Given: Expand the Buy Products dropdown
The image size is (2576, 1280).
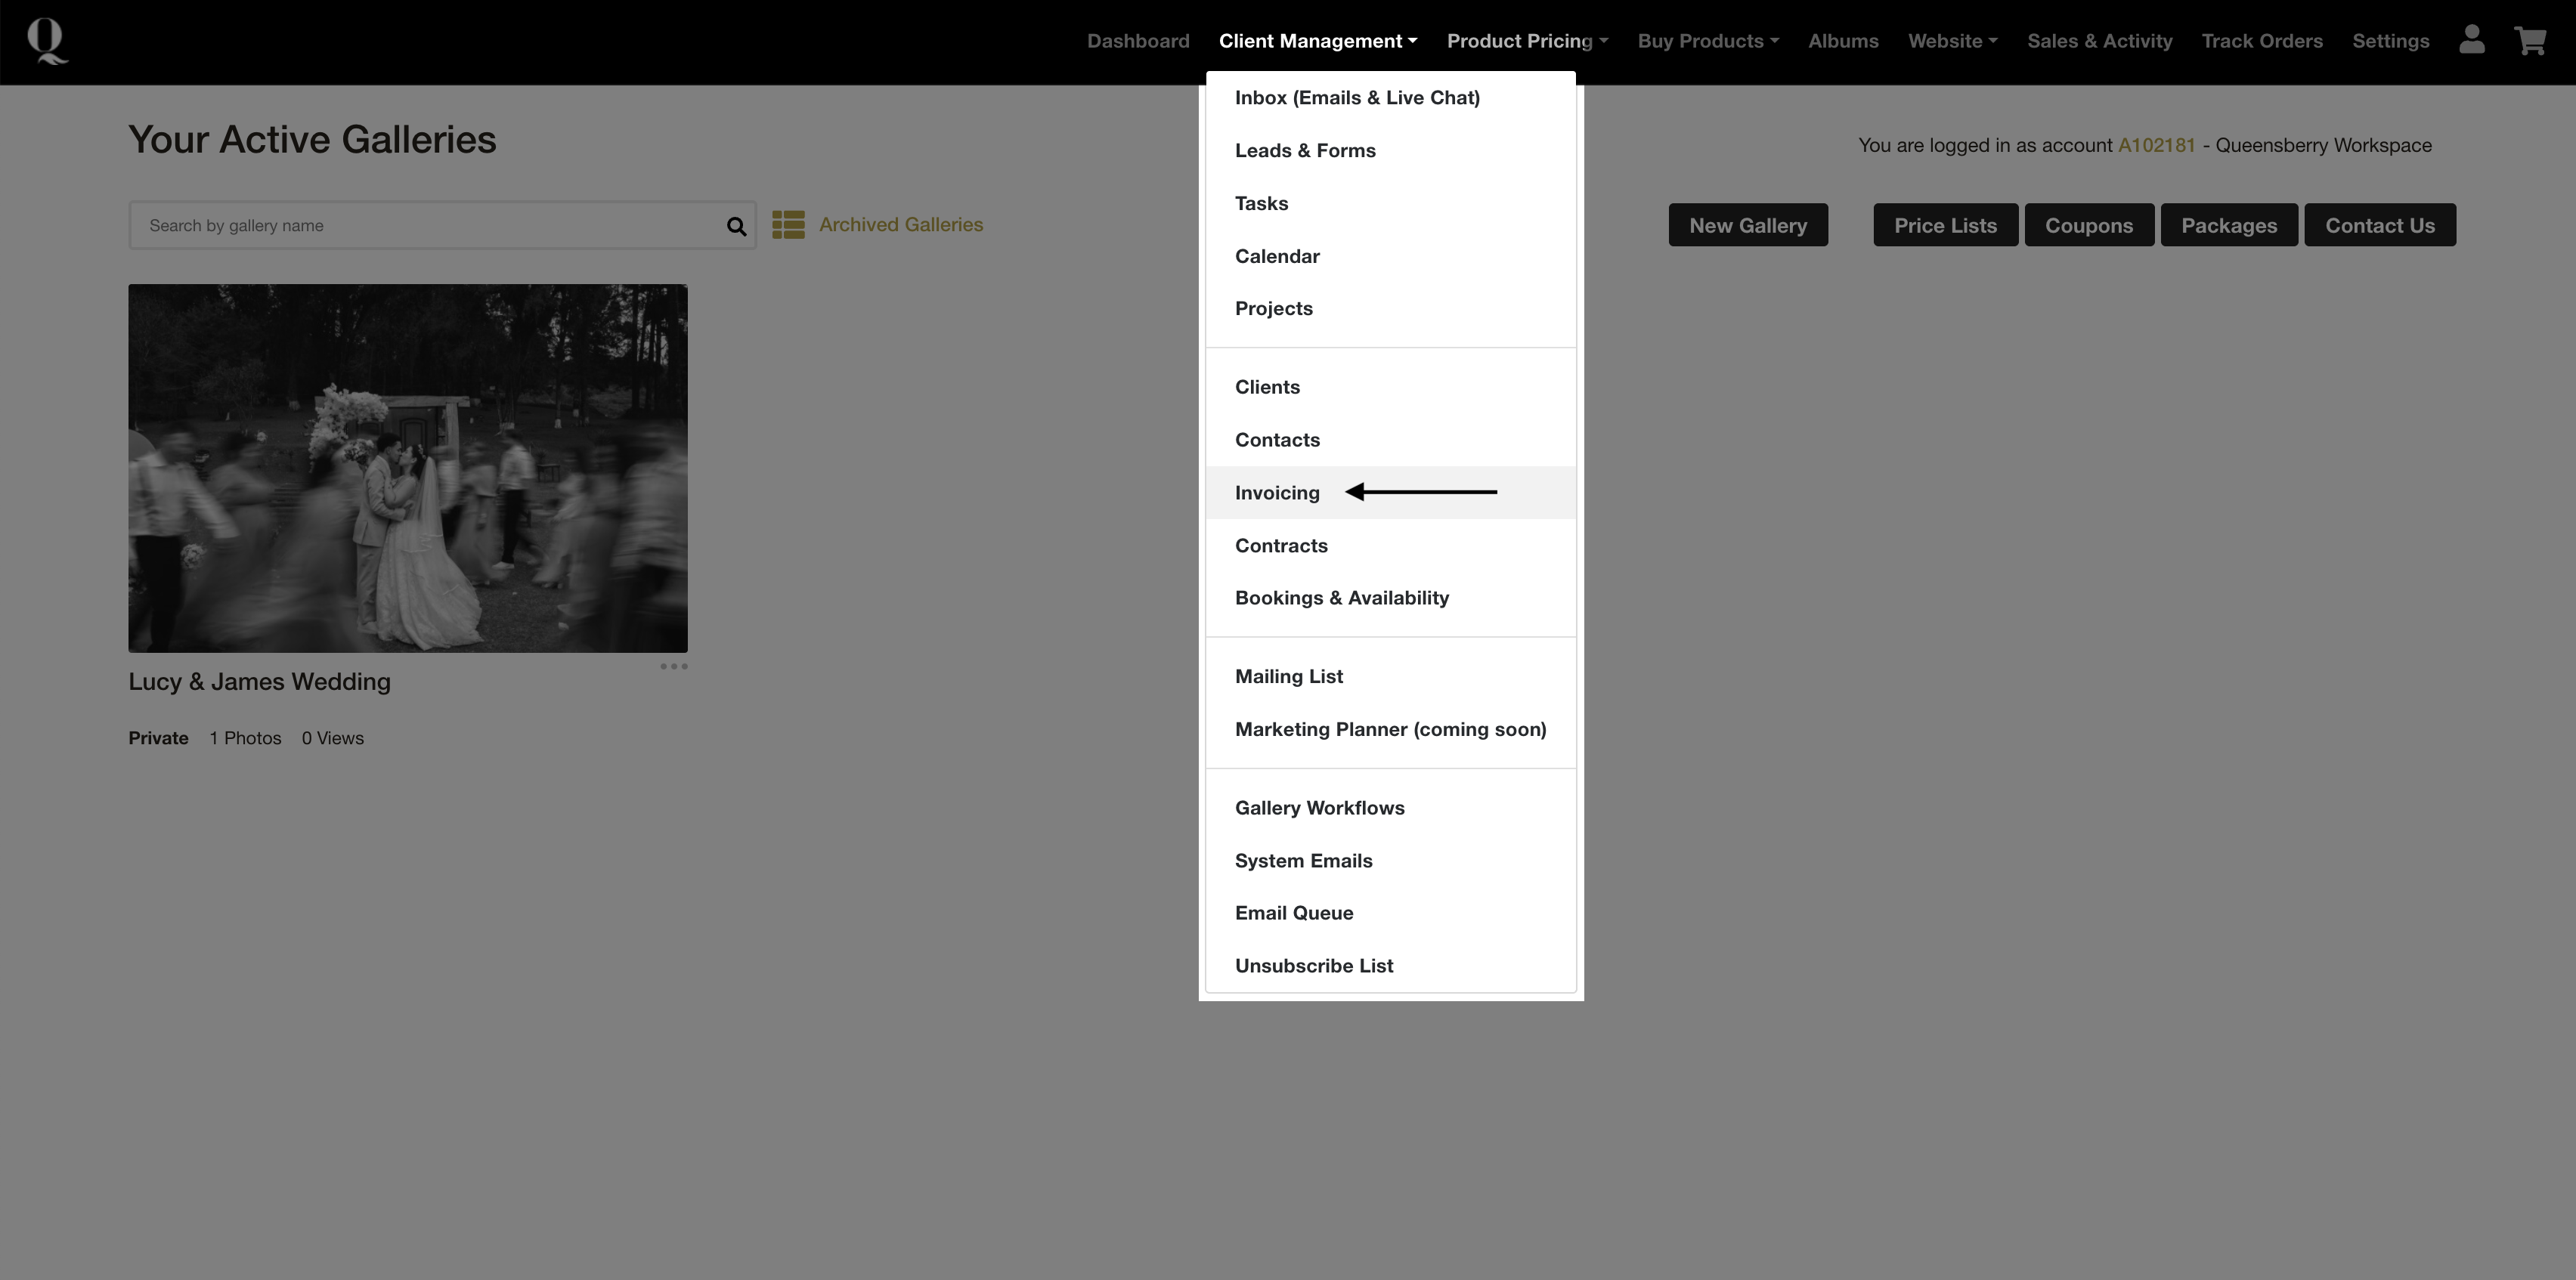Looking at the screenshot, I should [x=1707, y=41].
